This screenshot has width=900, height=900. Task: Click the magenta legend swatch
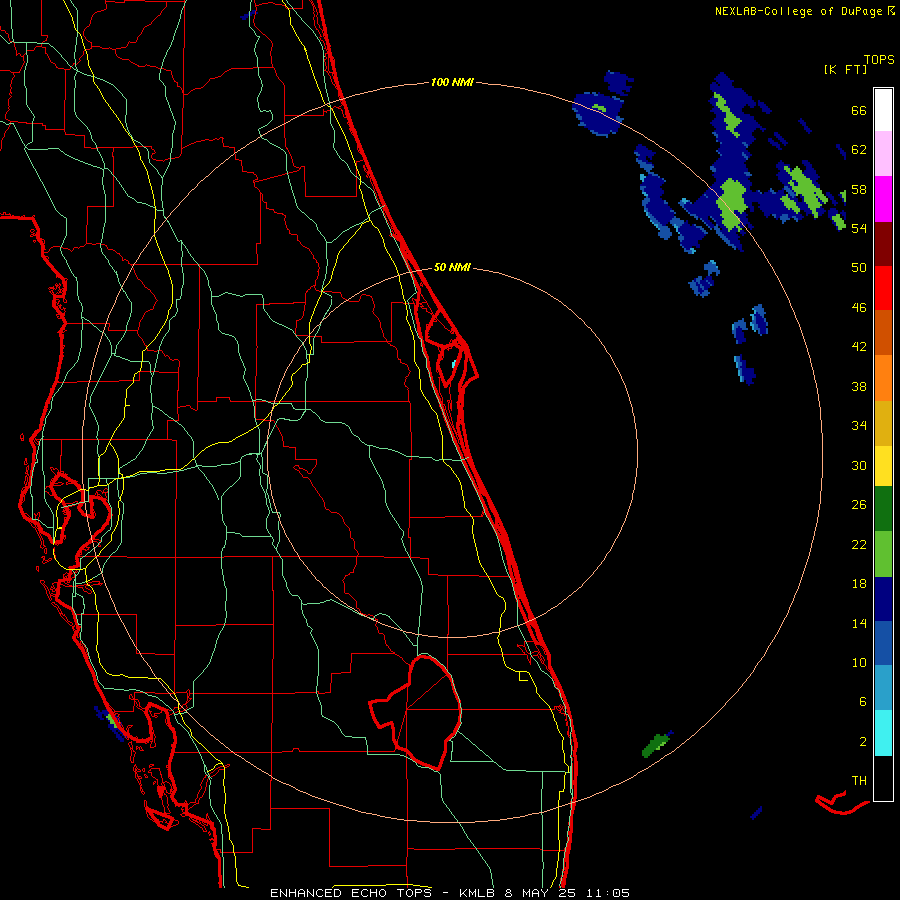pos(883,199)
